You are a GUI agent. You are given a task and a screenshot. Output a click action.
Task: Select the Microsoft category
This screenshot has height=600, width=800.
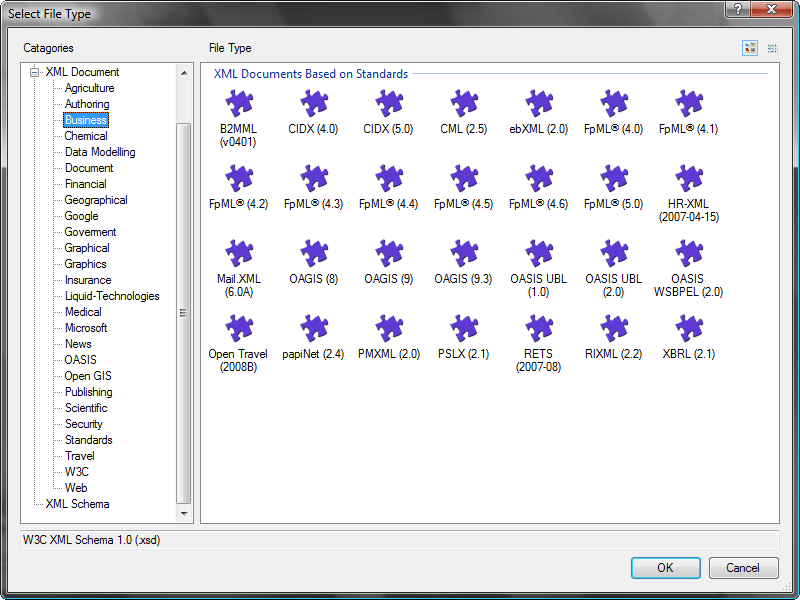click(86, 328)
